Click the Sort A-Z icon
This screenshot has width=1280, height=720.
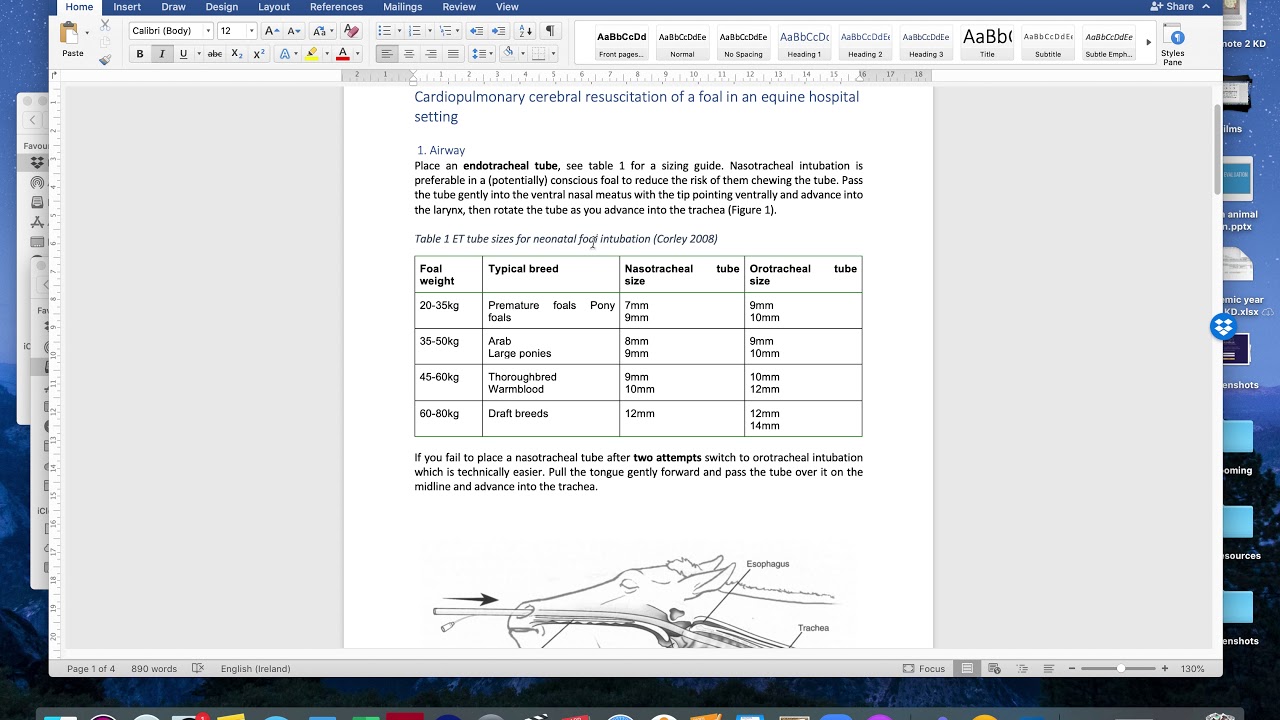tap(526, 31)
